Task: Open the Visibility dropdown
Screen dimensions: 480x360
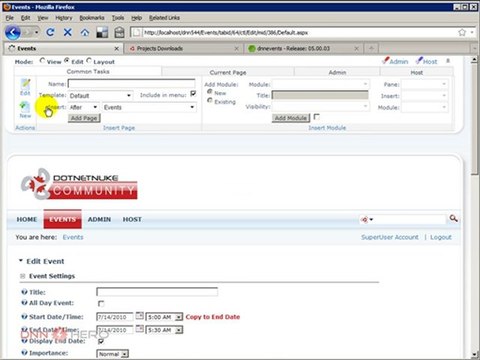Action: click(x=320, y=107)
